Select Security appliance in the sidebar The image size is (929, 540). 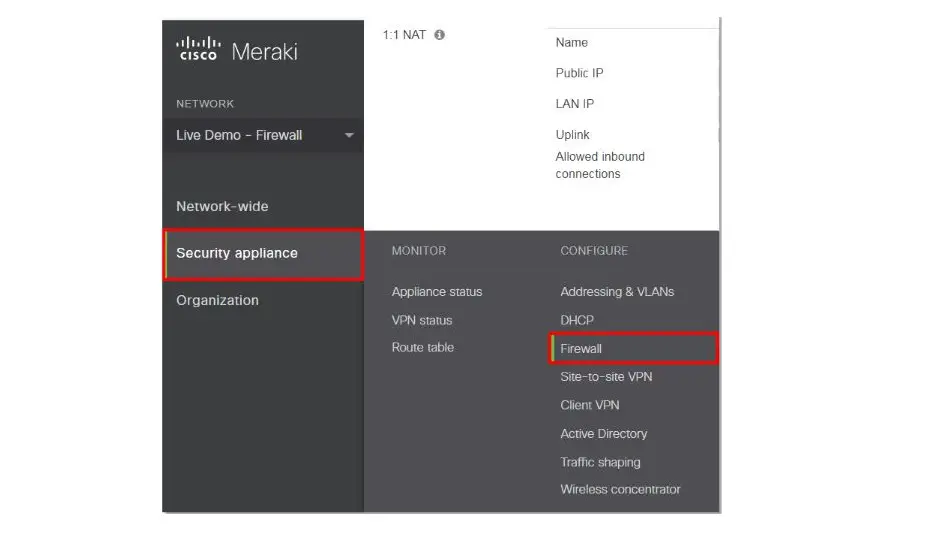[264, 254]
